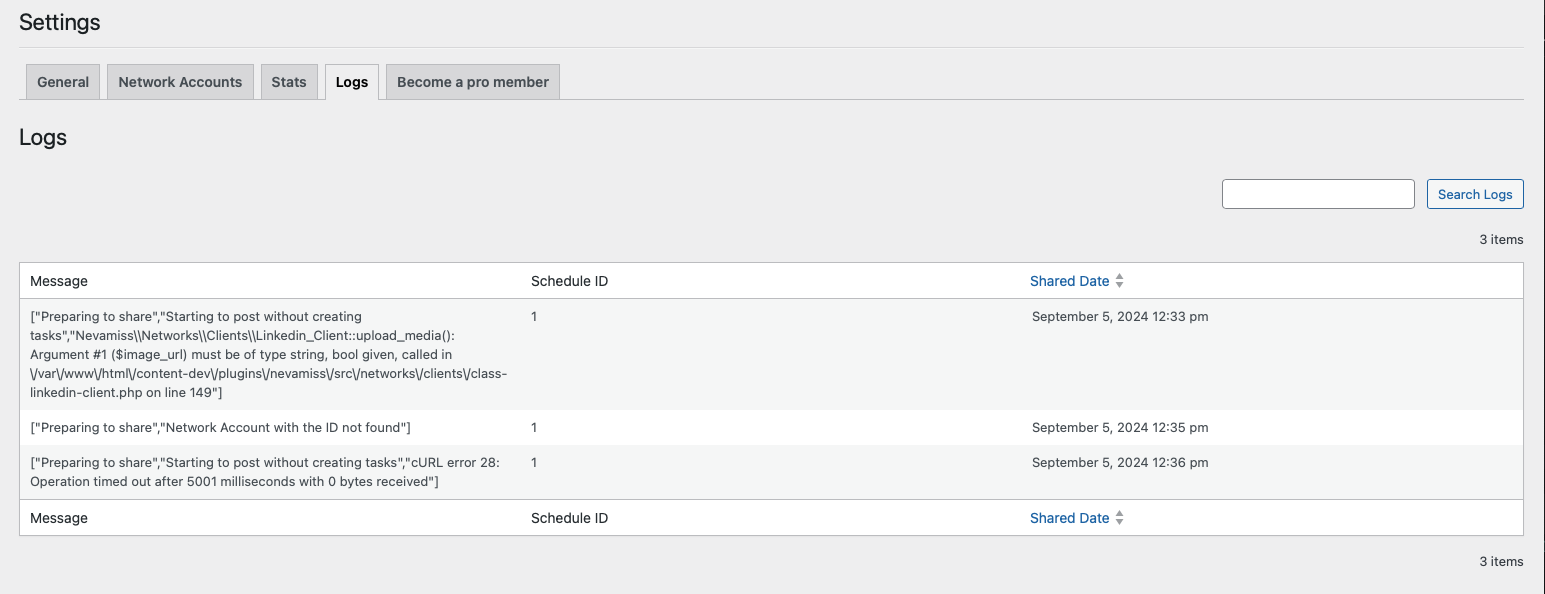Image resolution: width=1545 pixels, height=594 pixels.
Task: Click the 12:36 pm shared date cell
Action: point(1120,463)
